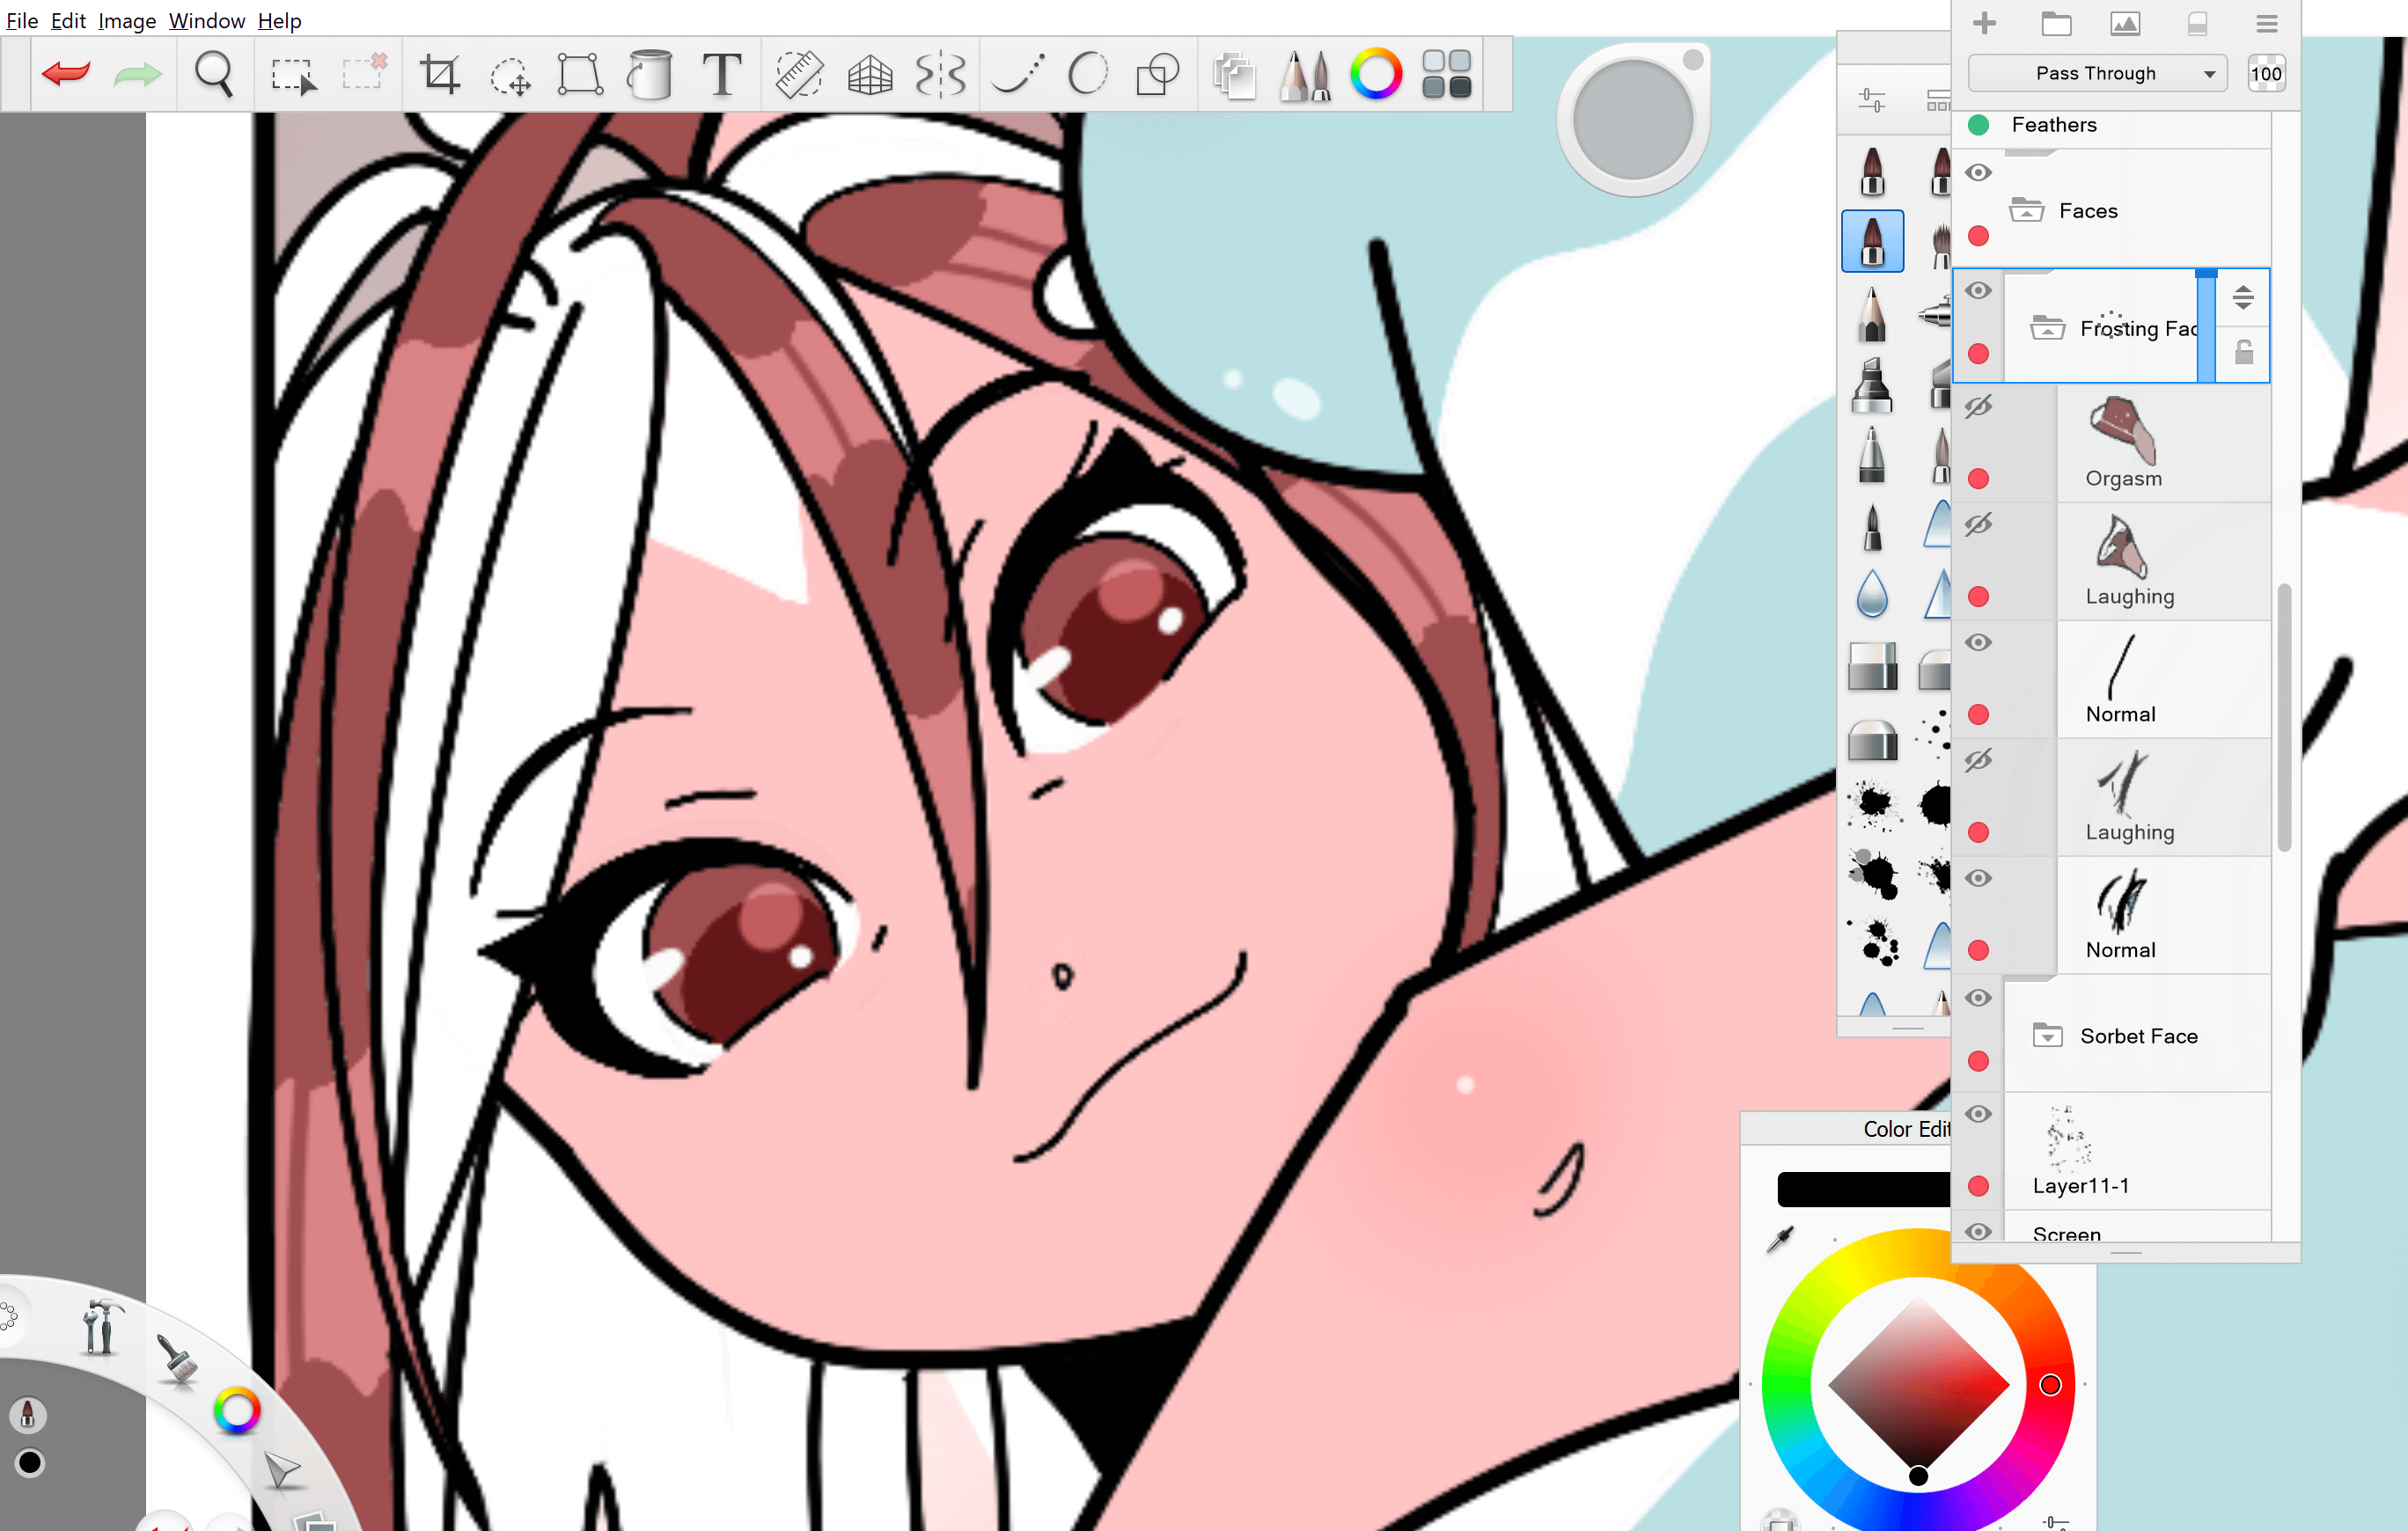The width and height of the screenshot is (2408, 1531).
Task: Open the Window menu
Action: [206, 20]
